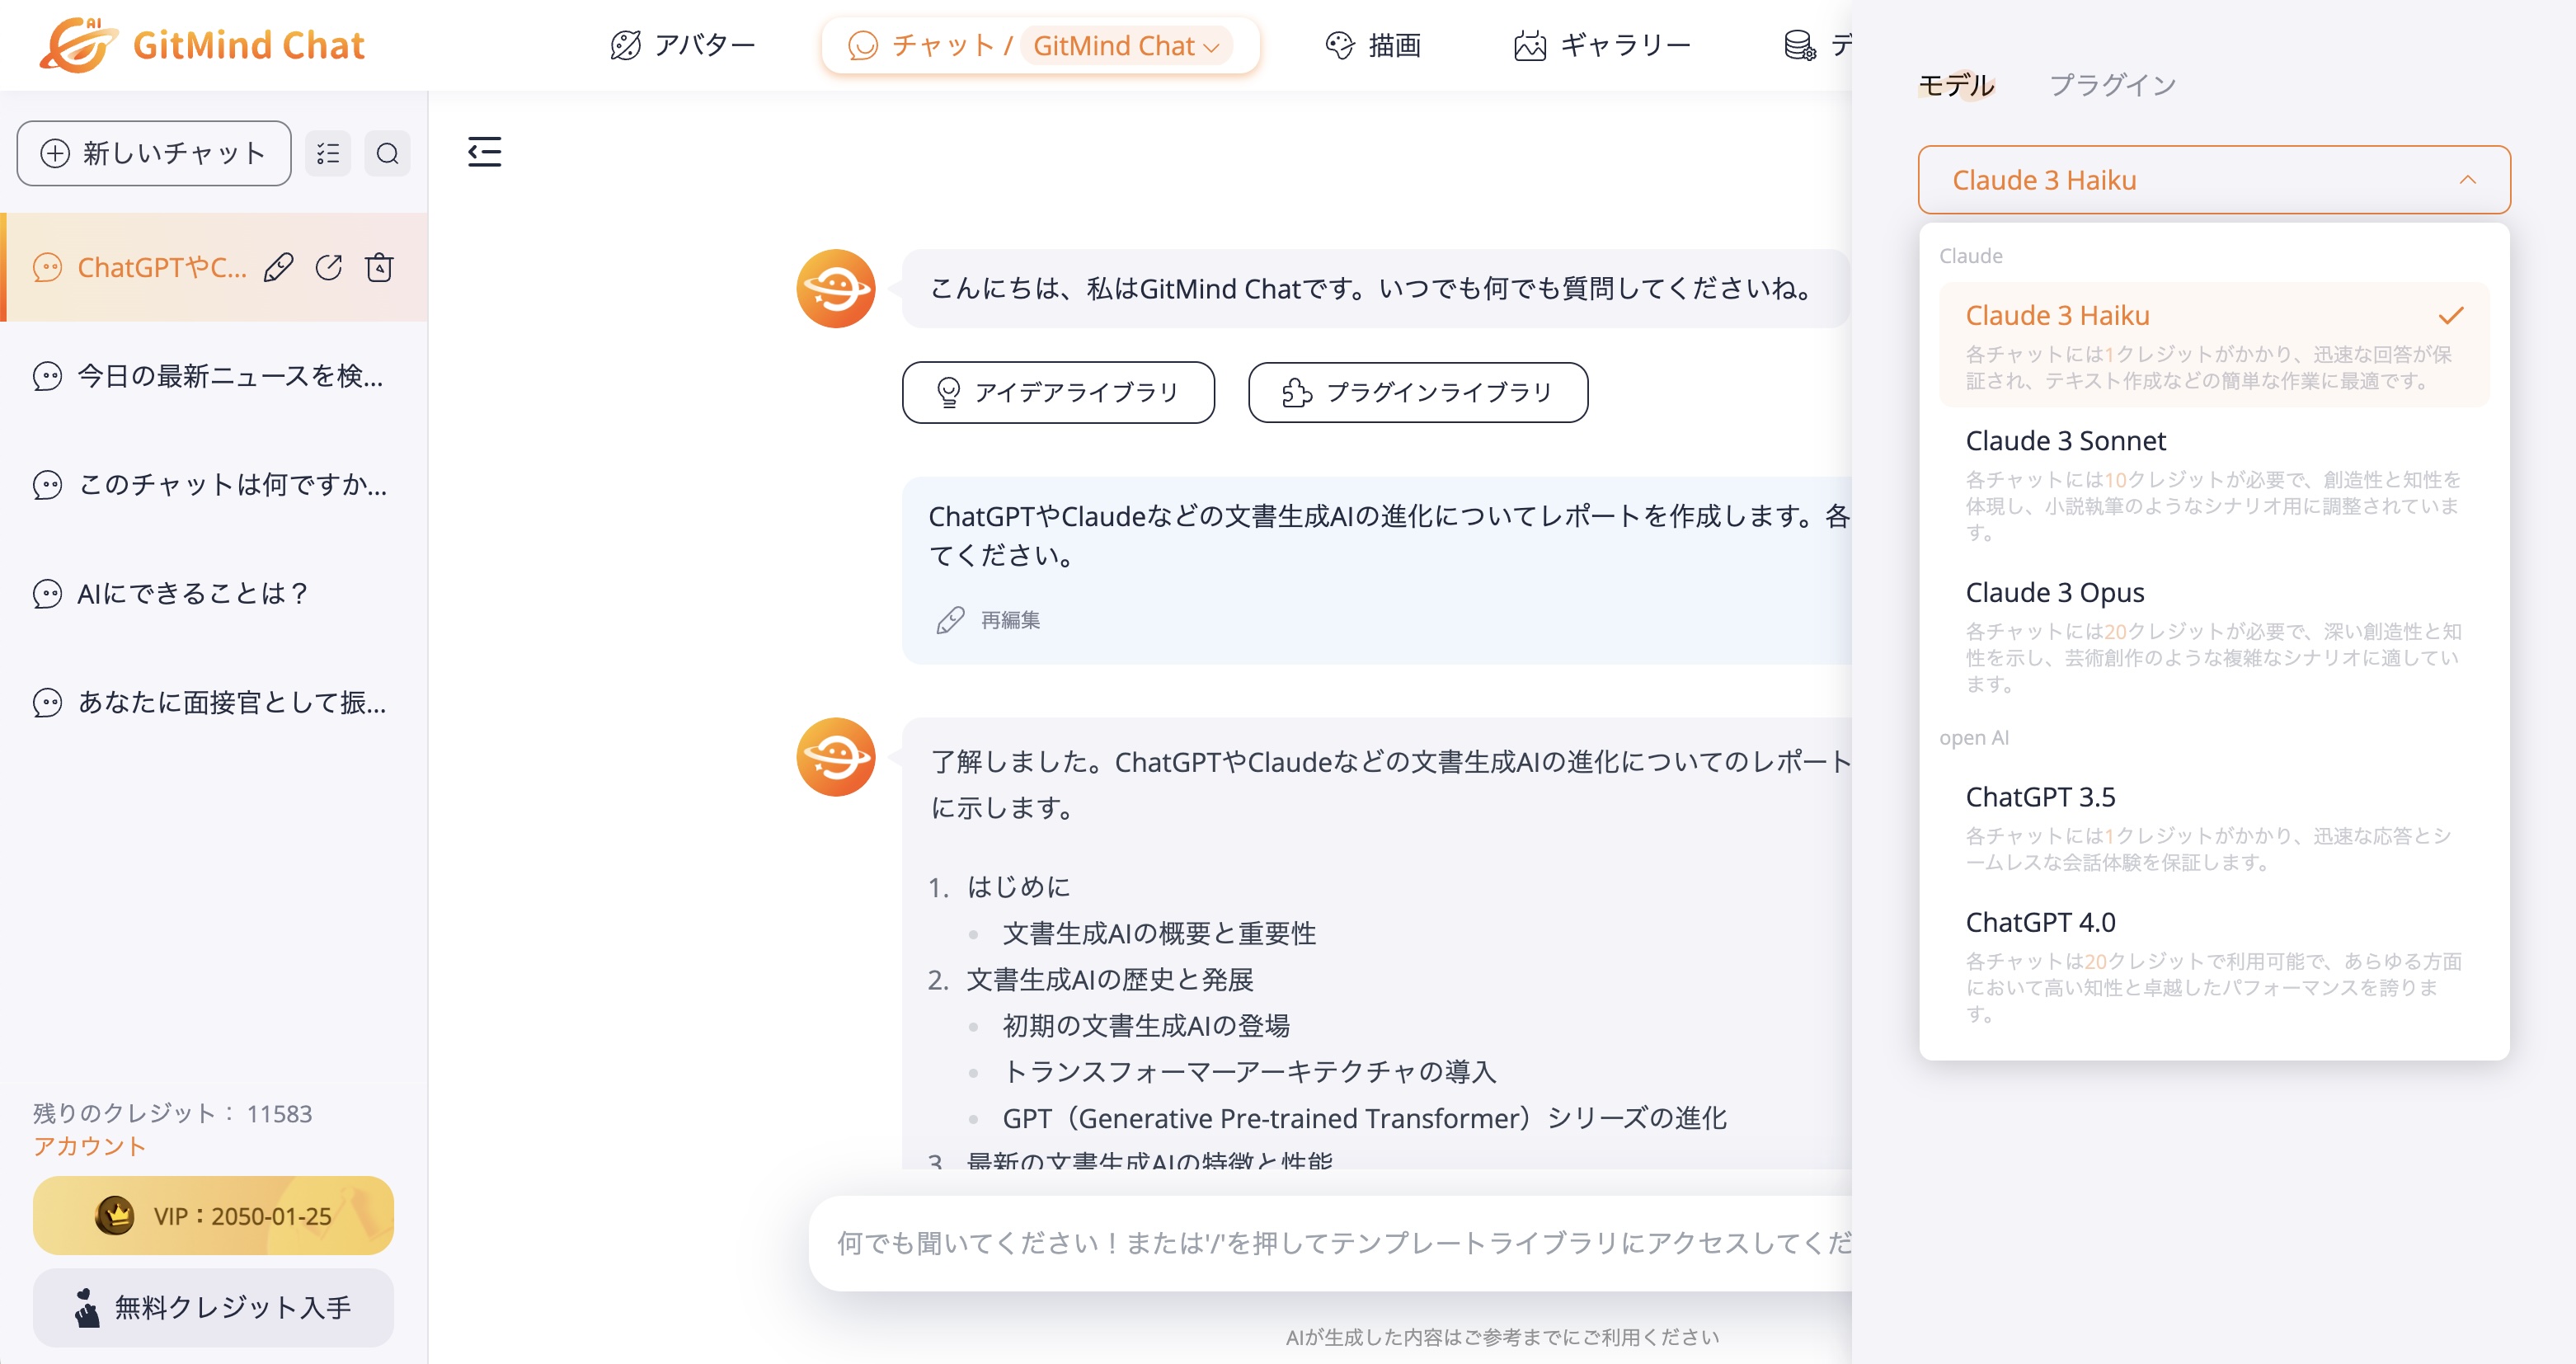
Task: Collapse the conversation sidebar panel
Action: [x=484, y=152]
